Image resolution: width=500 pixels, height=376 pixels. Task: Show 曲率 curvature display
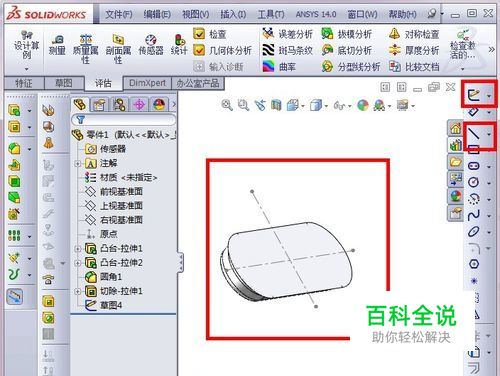(279, 66)
